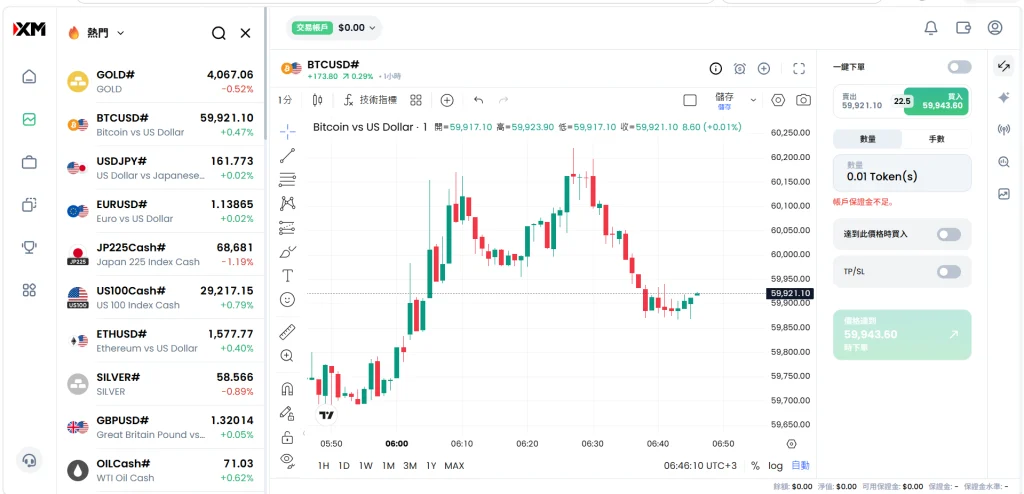Open the 06:46:10 UTC+3 timezone menu

(702, 465)
